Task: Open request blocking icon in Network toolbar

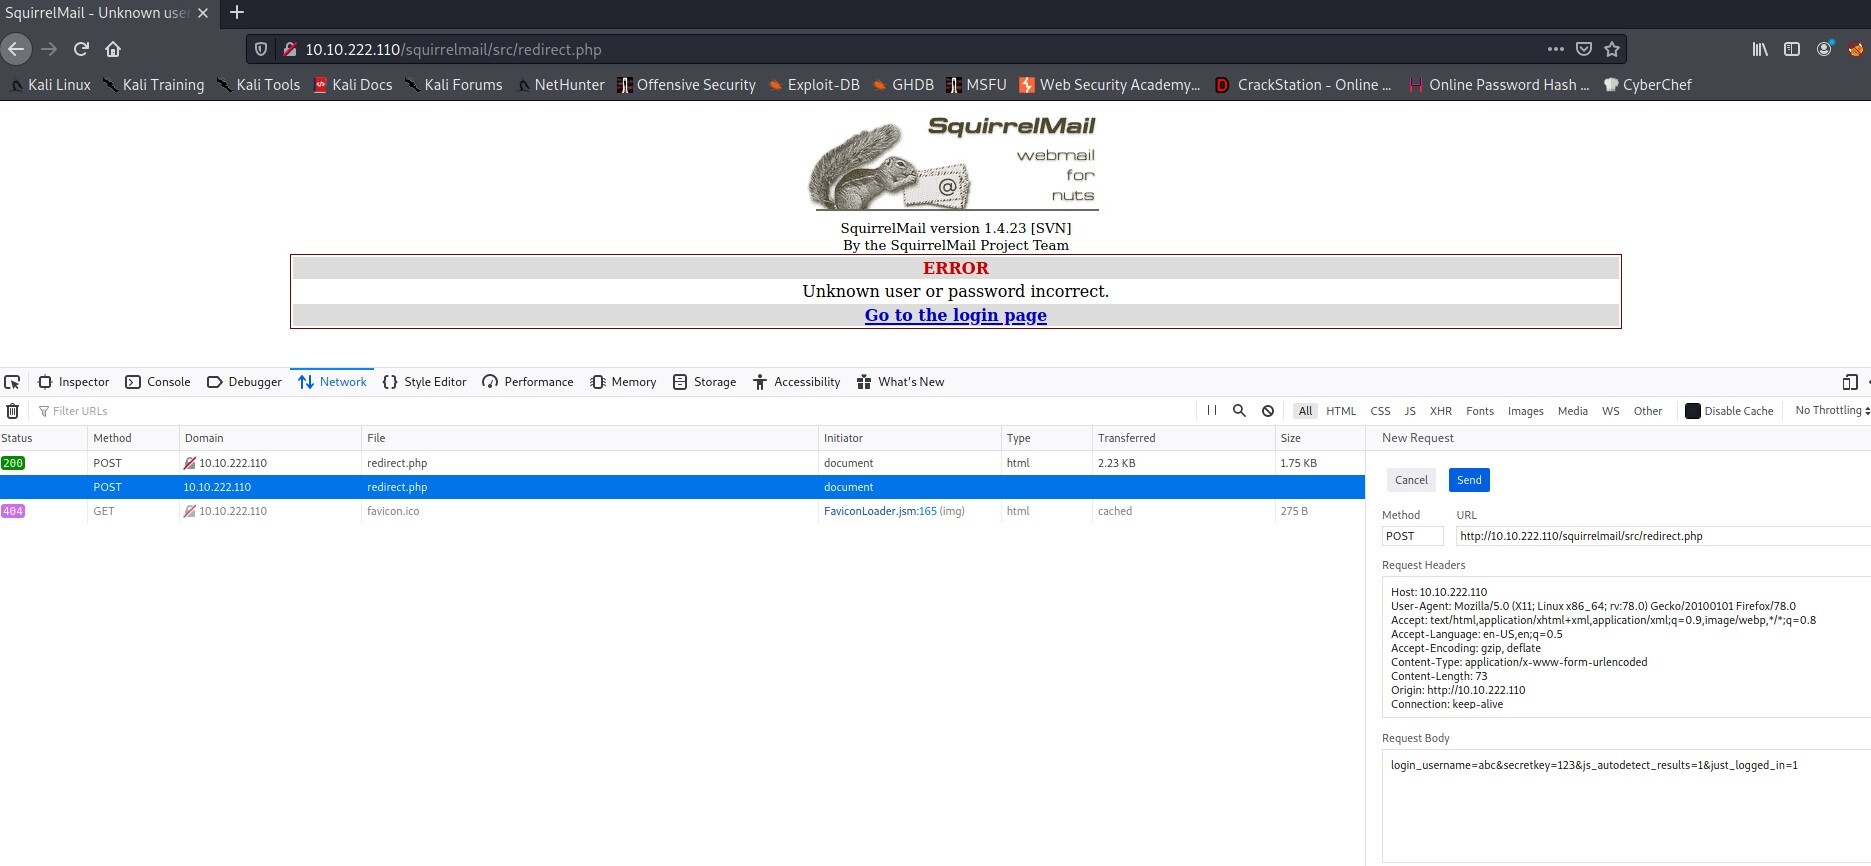Action: [x=1268, y=411]
